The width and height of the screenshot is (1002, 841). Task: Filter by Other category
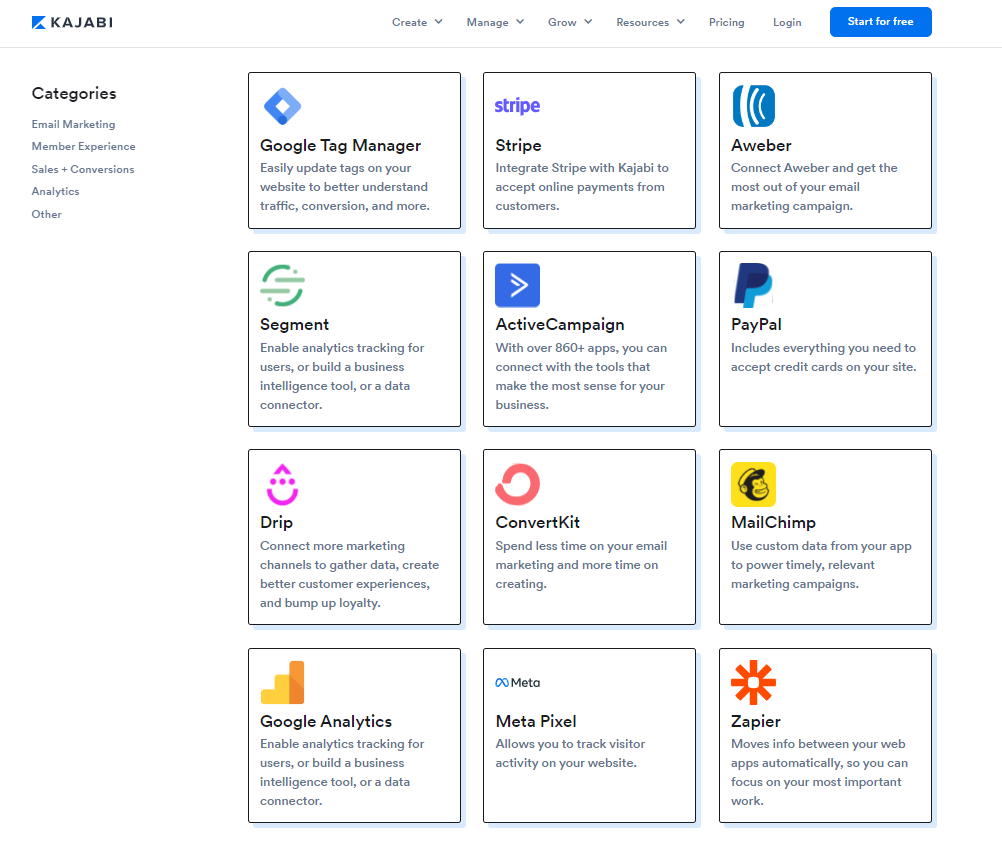coord(47,214)
